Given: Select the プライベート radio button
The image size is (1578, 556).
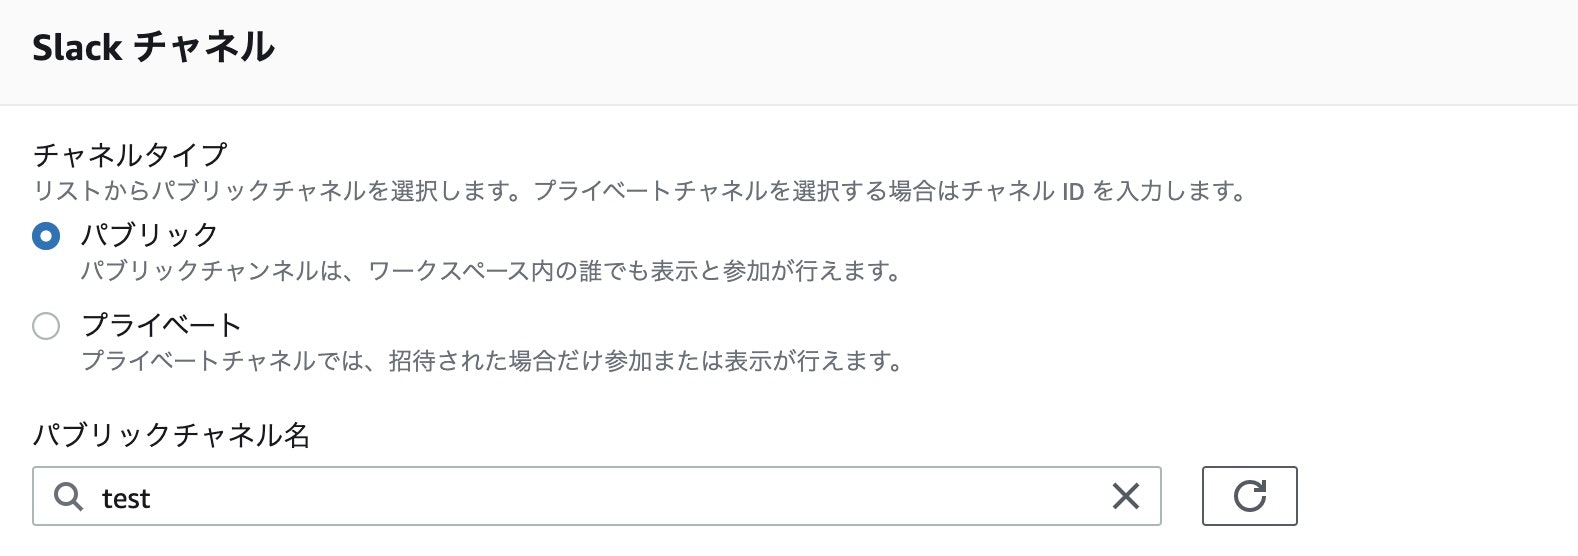Looking at the screenshot, I should [x=46, y=326].
